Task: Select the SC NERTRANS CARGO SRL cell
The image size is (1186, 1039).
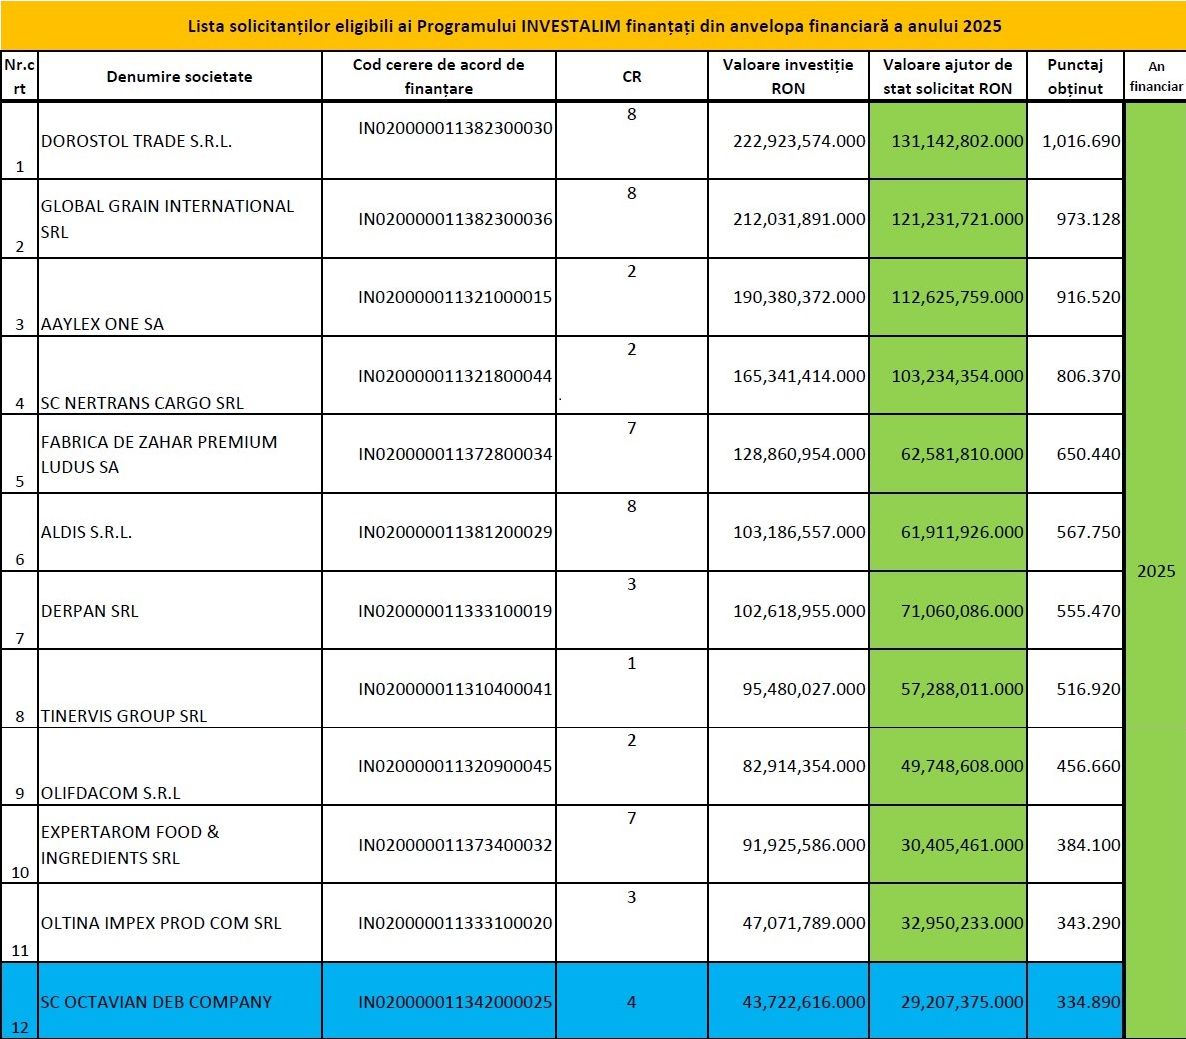Action: (x=142, y=403)
